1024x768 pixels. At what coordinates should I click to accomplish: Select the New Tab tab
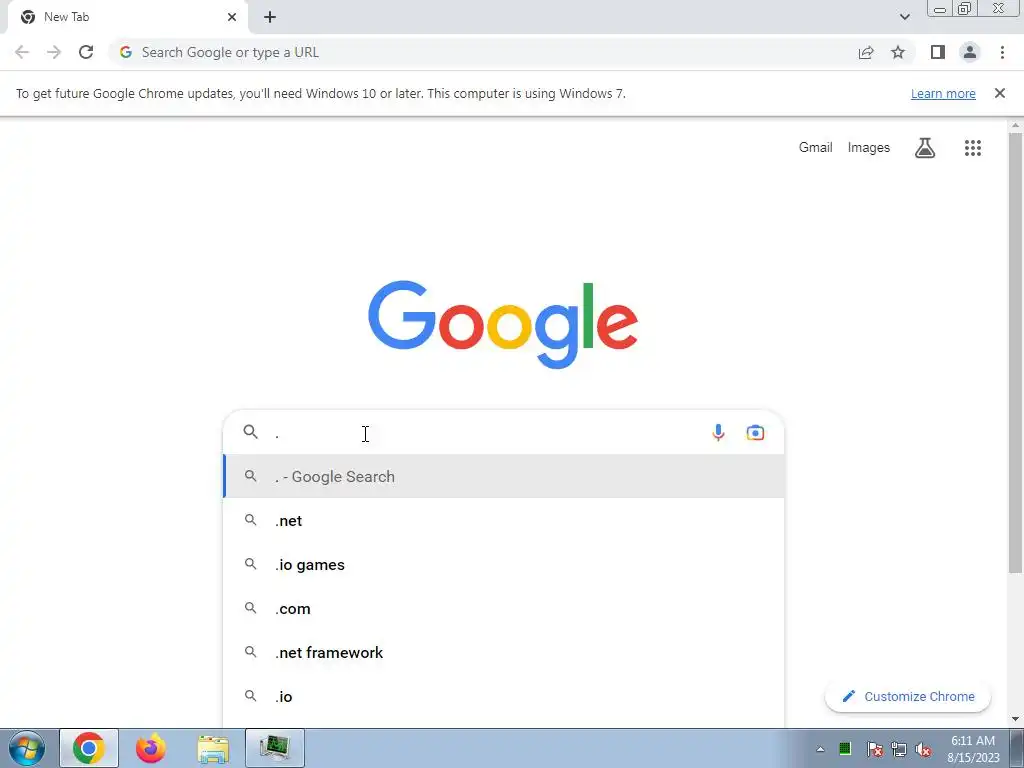[128, 18]
